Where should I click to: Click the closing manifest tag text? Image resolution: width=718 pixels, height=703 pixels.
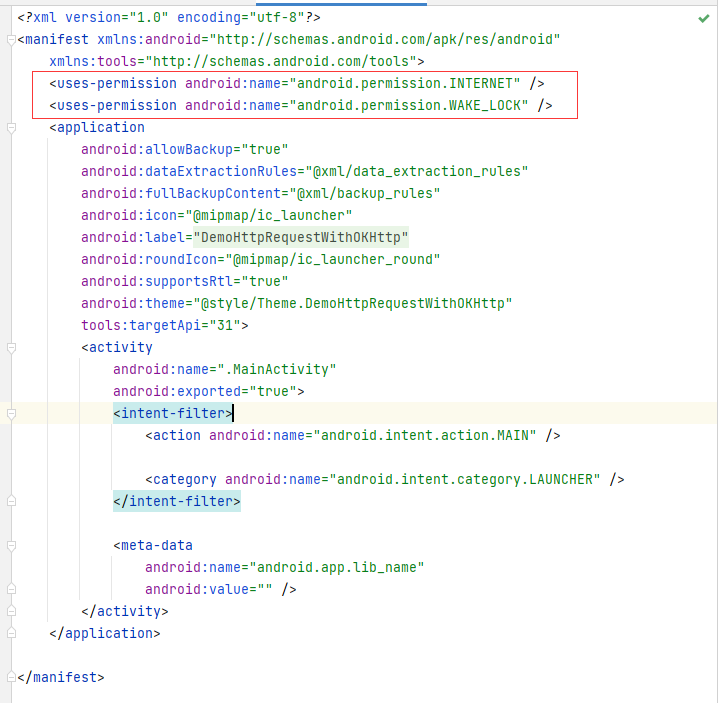pyautogui.click(x=61, y=677)
